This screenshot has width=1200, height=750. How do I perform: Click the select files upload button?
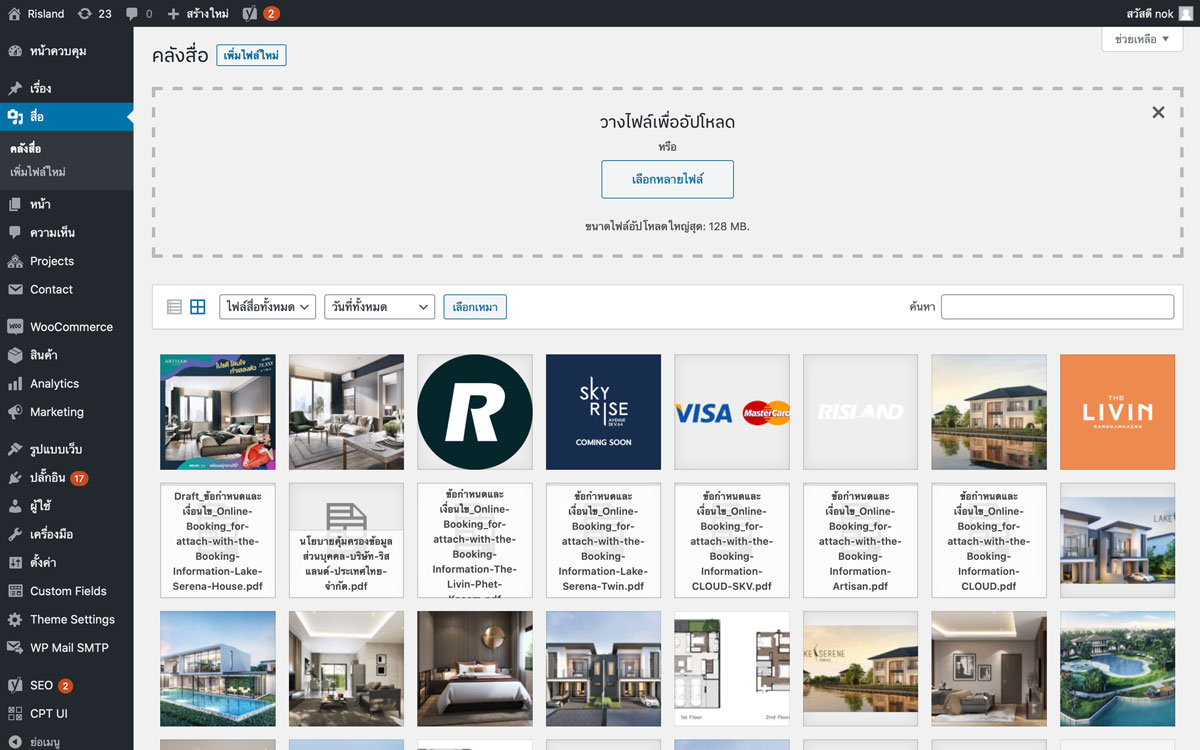(x=667, y=179)
